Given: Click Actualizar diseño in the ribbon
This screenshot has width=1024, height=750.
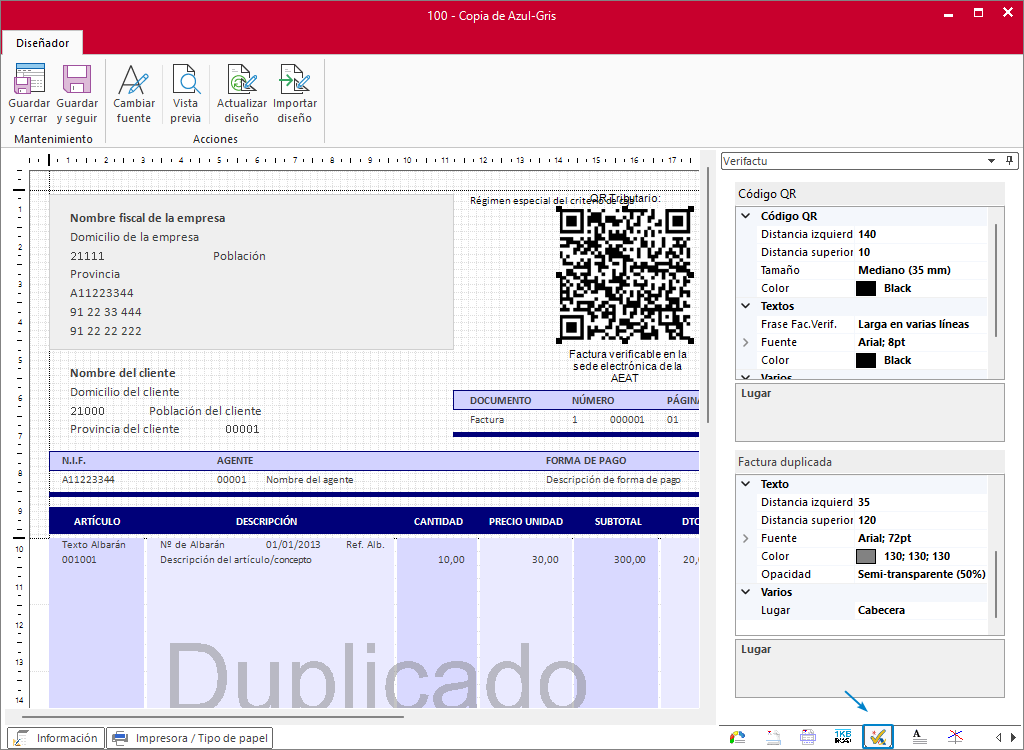Looking at the screenshot, I should pyautogui.click(x=241, y=92).
